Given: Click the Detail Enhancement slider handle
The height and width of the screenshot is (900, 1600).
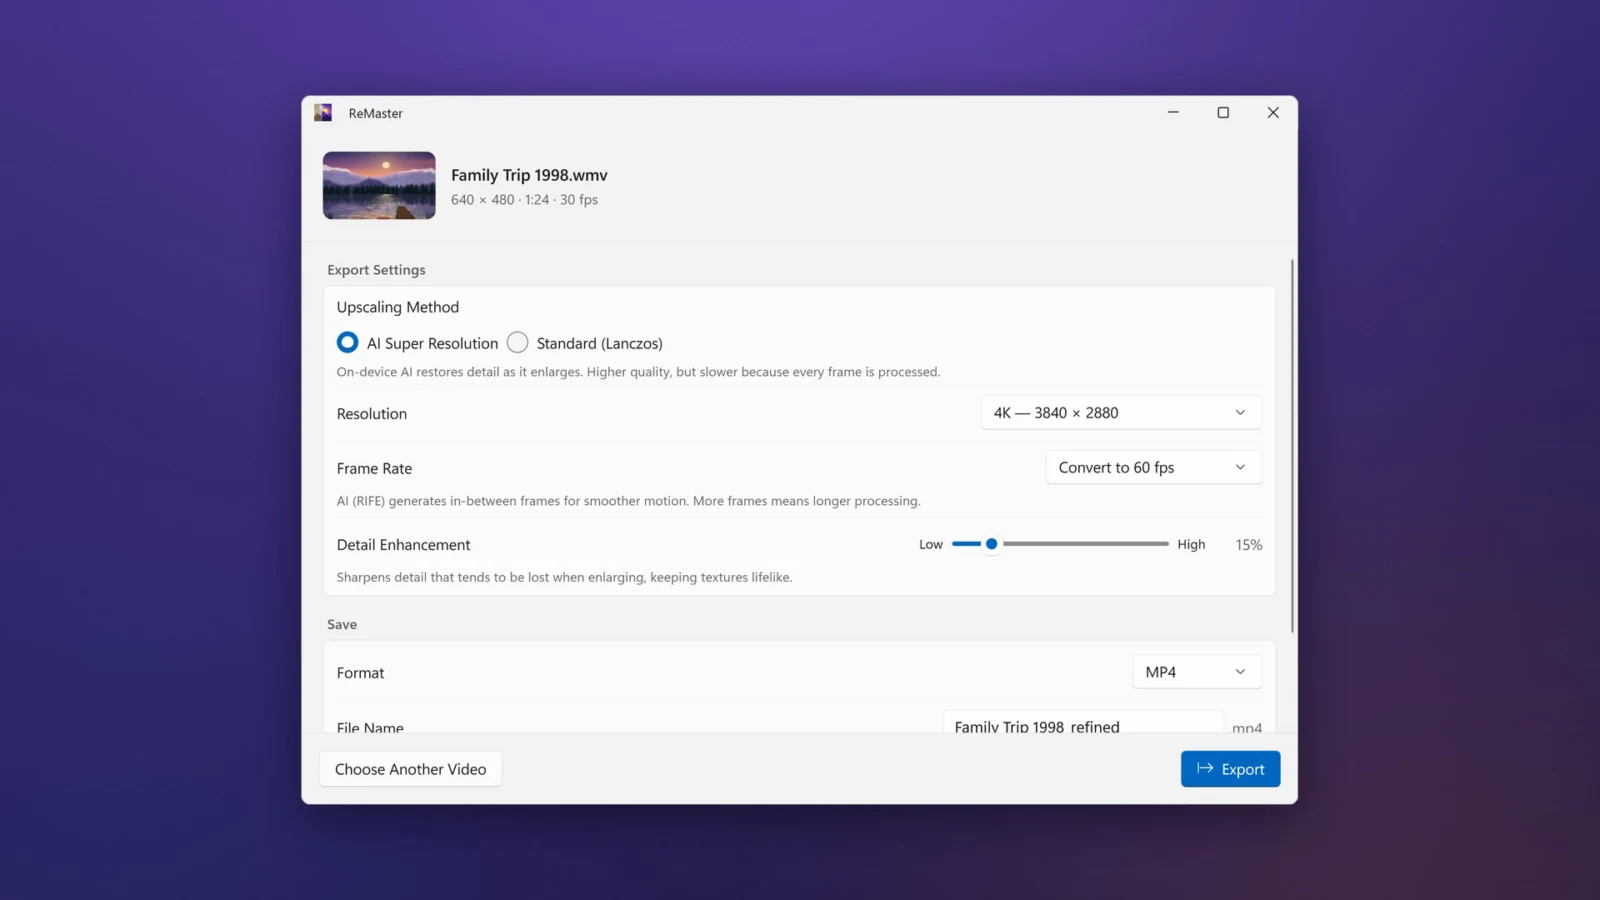Looking at the screenshot, I should (991, 544).
